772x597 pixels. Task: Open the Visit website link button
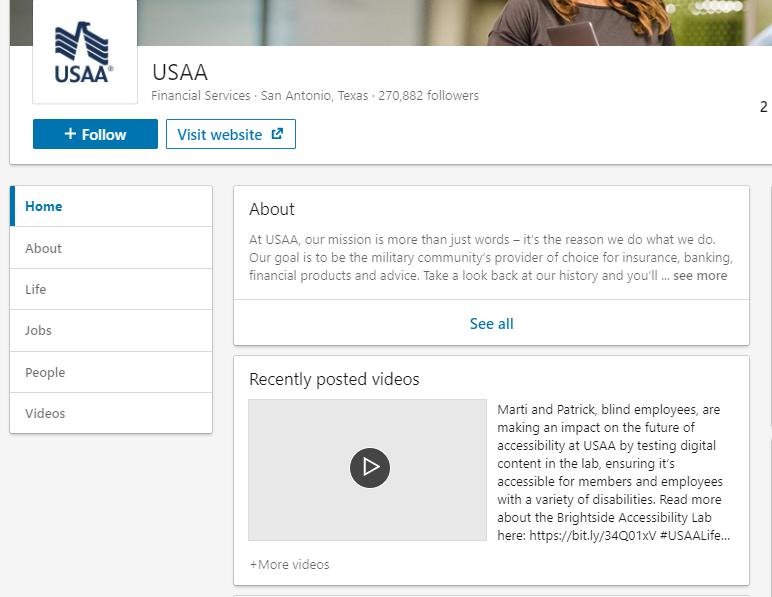tap(230, 134)
